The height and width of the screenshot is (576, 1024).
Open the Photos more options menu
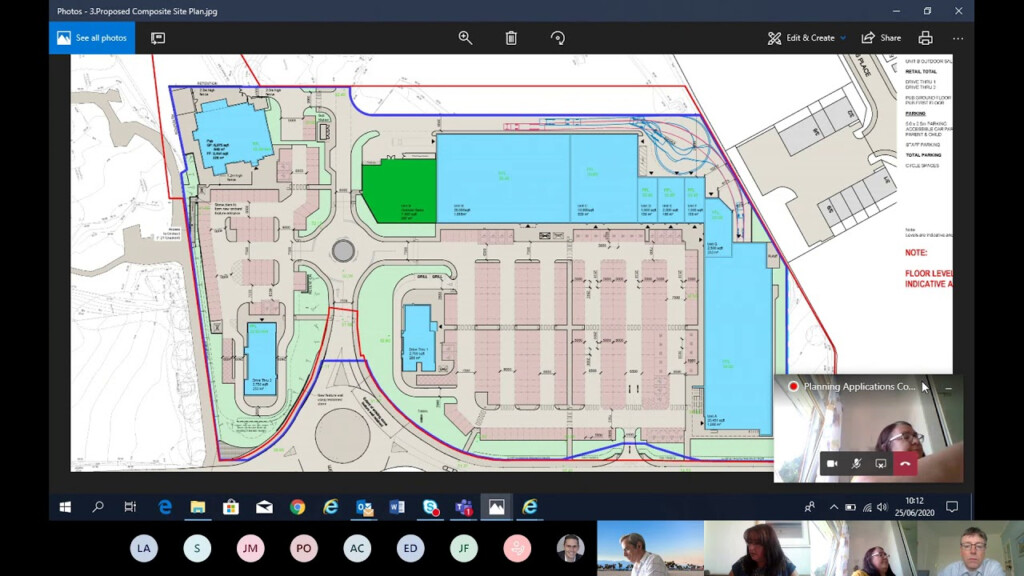point(958,38)
